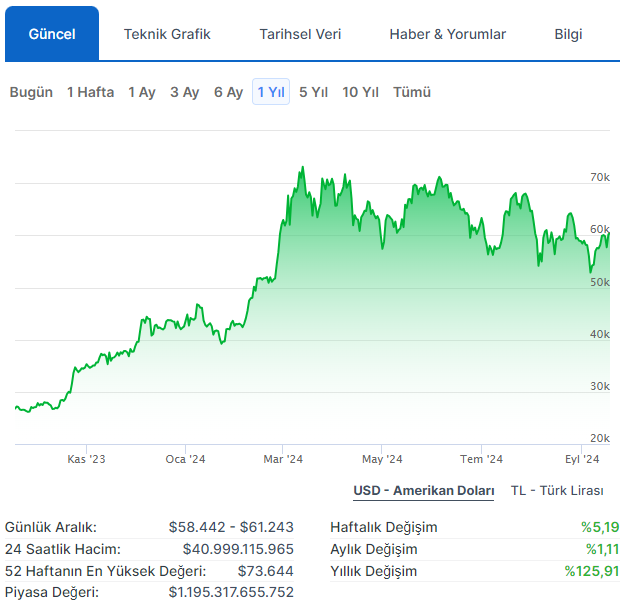Show all data with Tümü
The width and height of the screenshot is (622, 602).
pyautogui.click(x=412, y=92)
